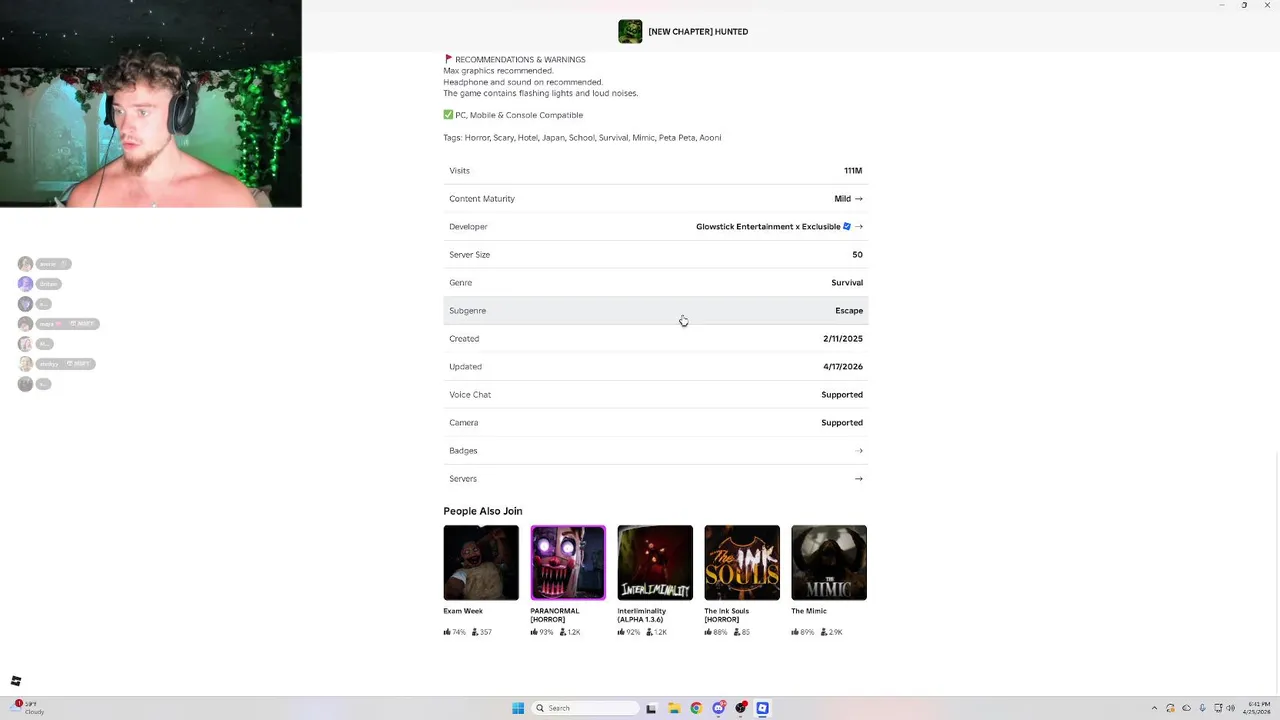Viewport: 1280px width, 720px height.
Task: Click the arrow at the end of the Developer row
Action: pos(859,226)
